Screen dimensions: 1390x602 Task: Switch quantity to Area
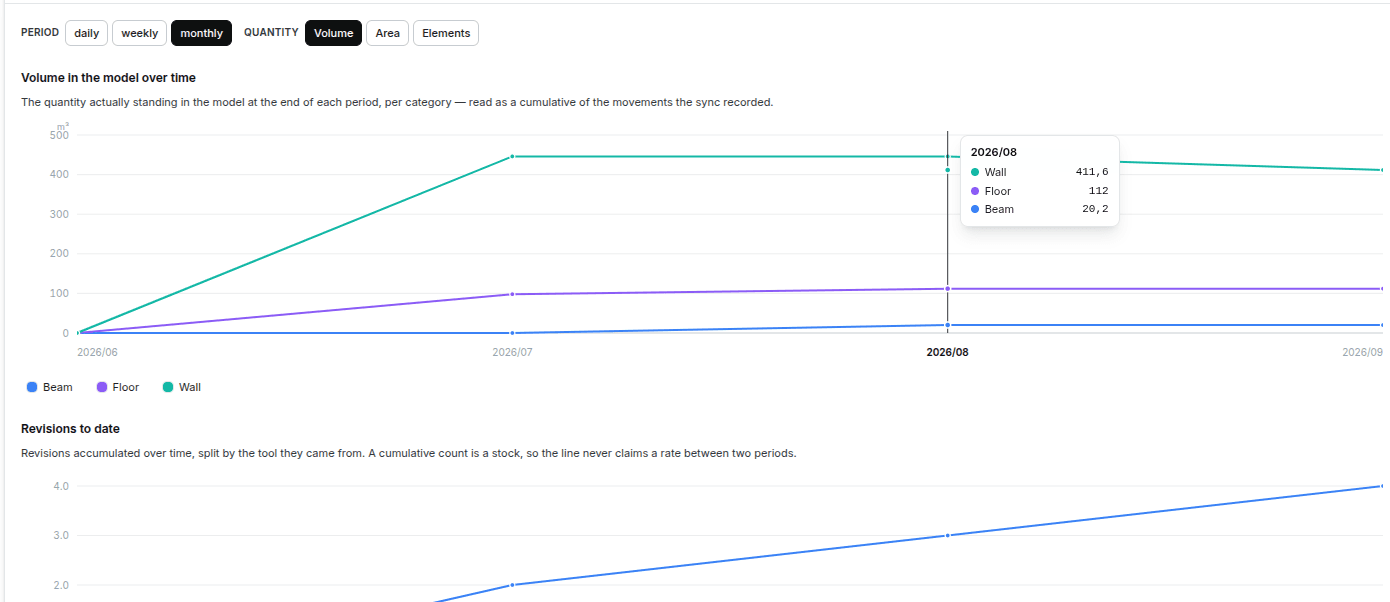point(388,33)
